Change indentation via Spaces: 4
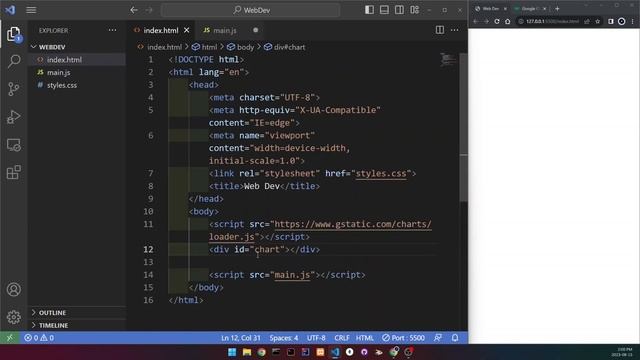This screenshot has height=360, width=640. pyautogui.click(x=284, y=338)
